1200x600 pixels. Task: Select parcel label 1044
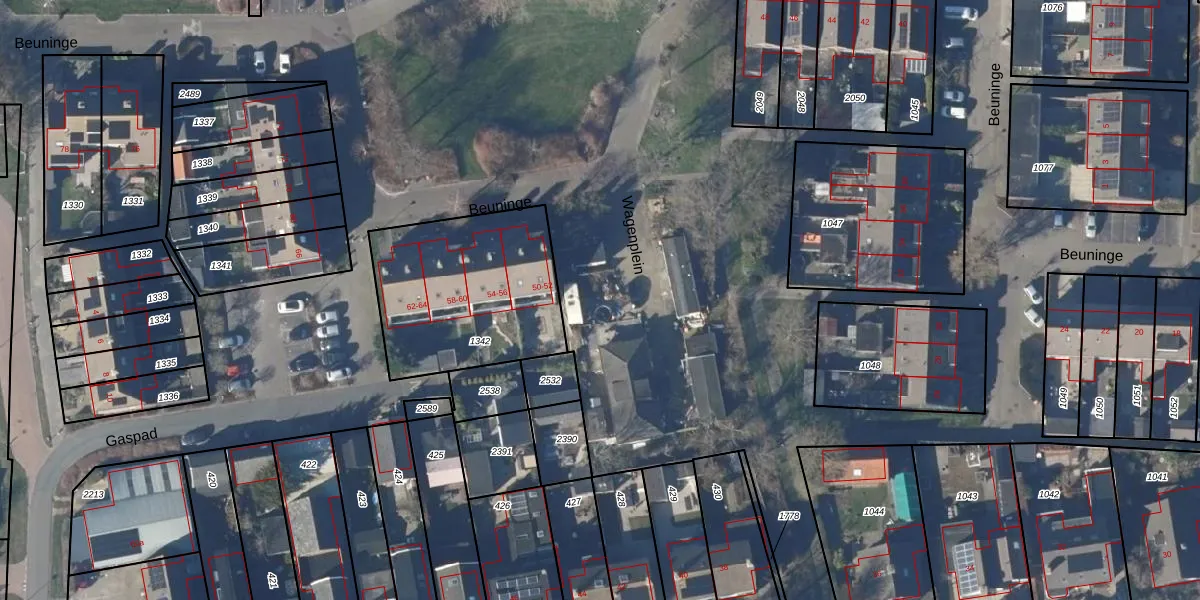874,511
